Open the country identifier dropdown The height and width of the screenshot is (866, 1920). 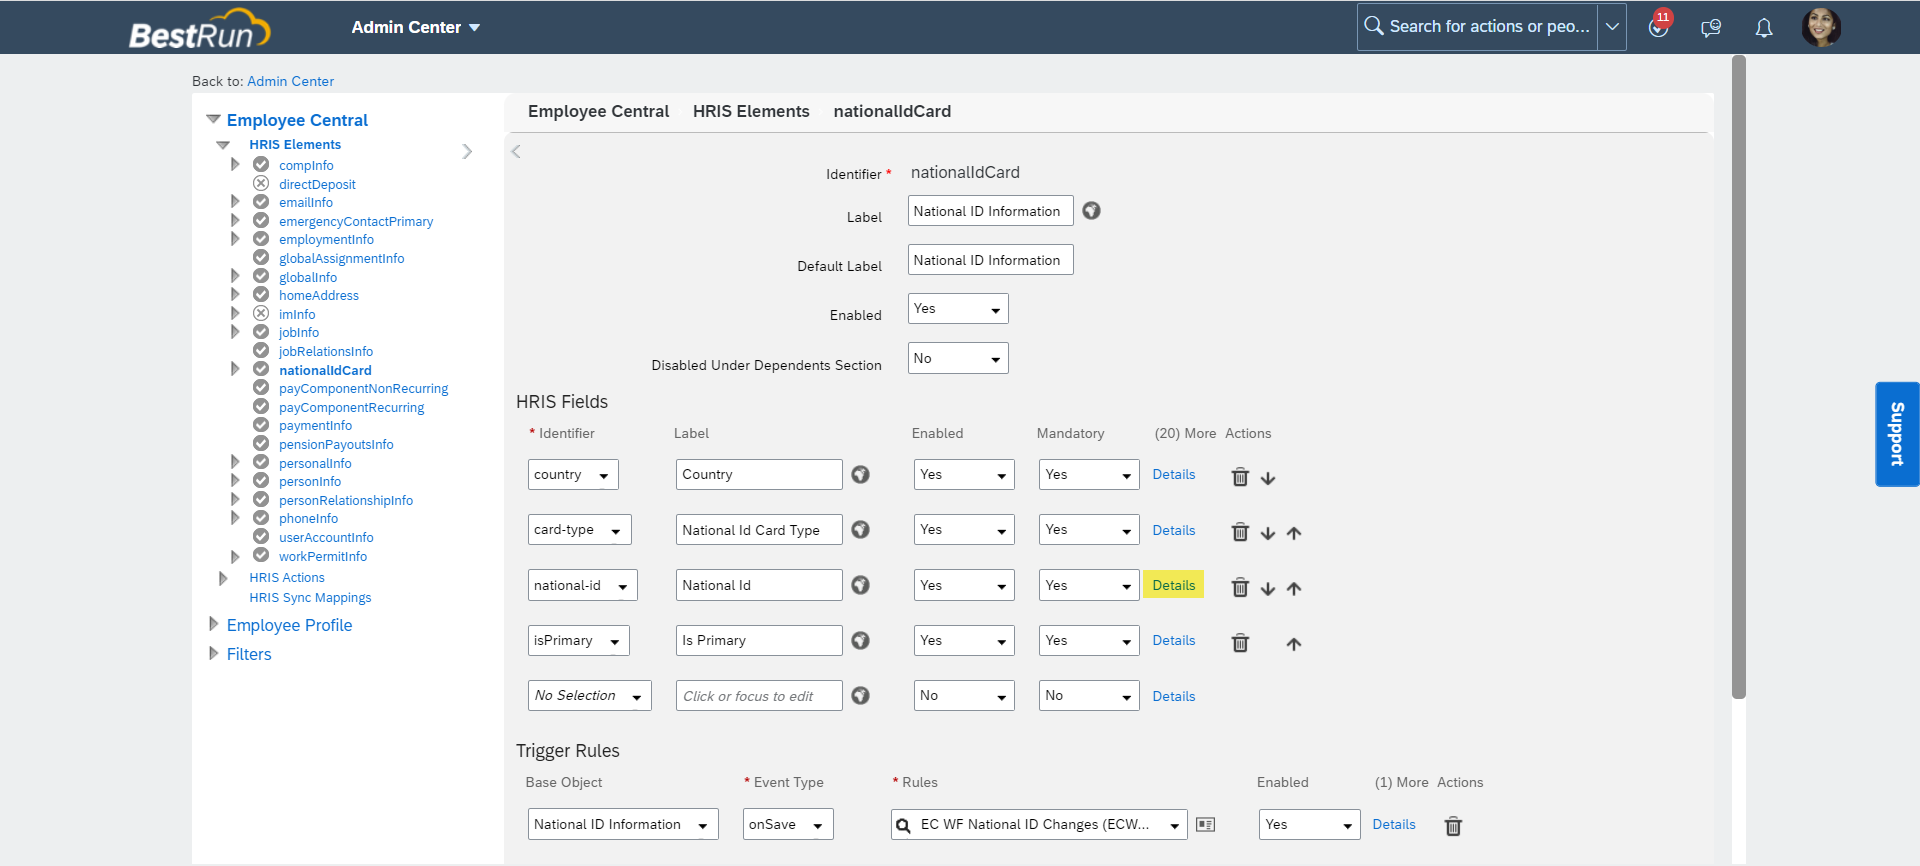tap(573, 474)
